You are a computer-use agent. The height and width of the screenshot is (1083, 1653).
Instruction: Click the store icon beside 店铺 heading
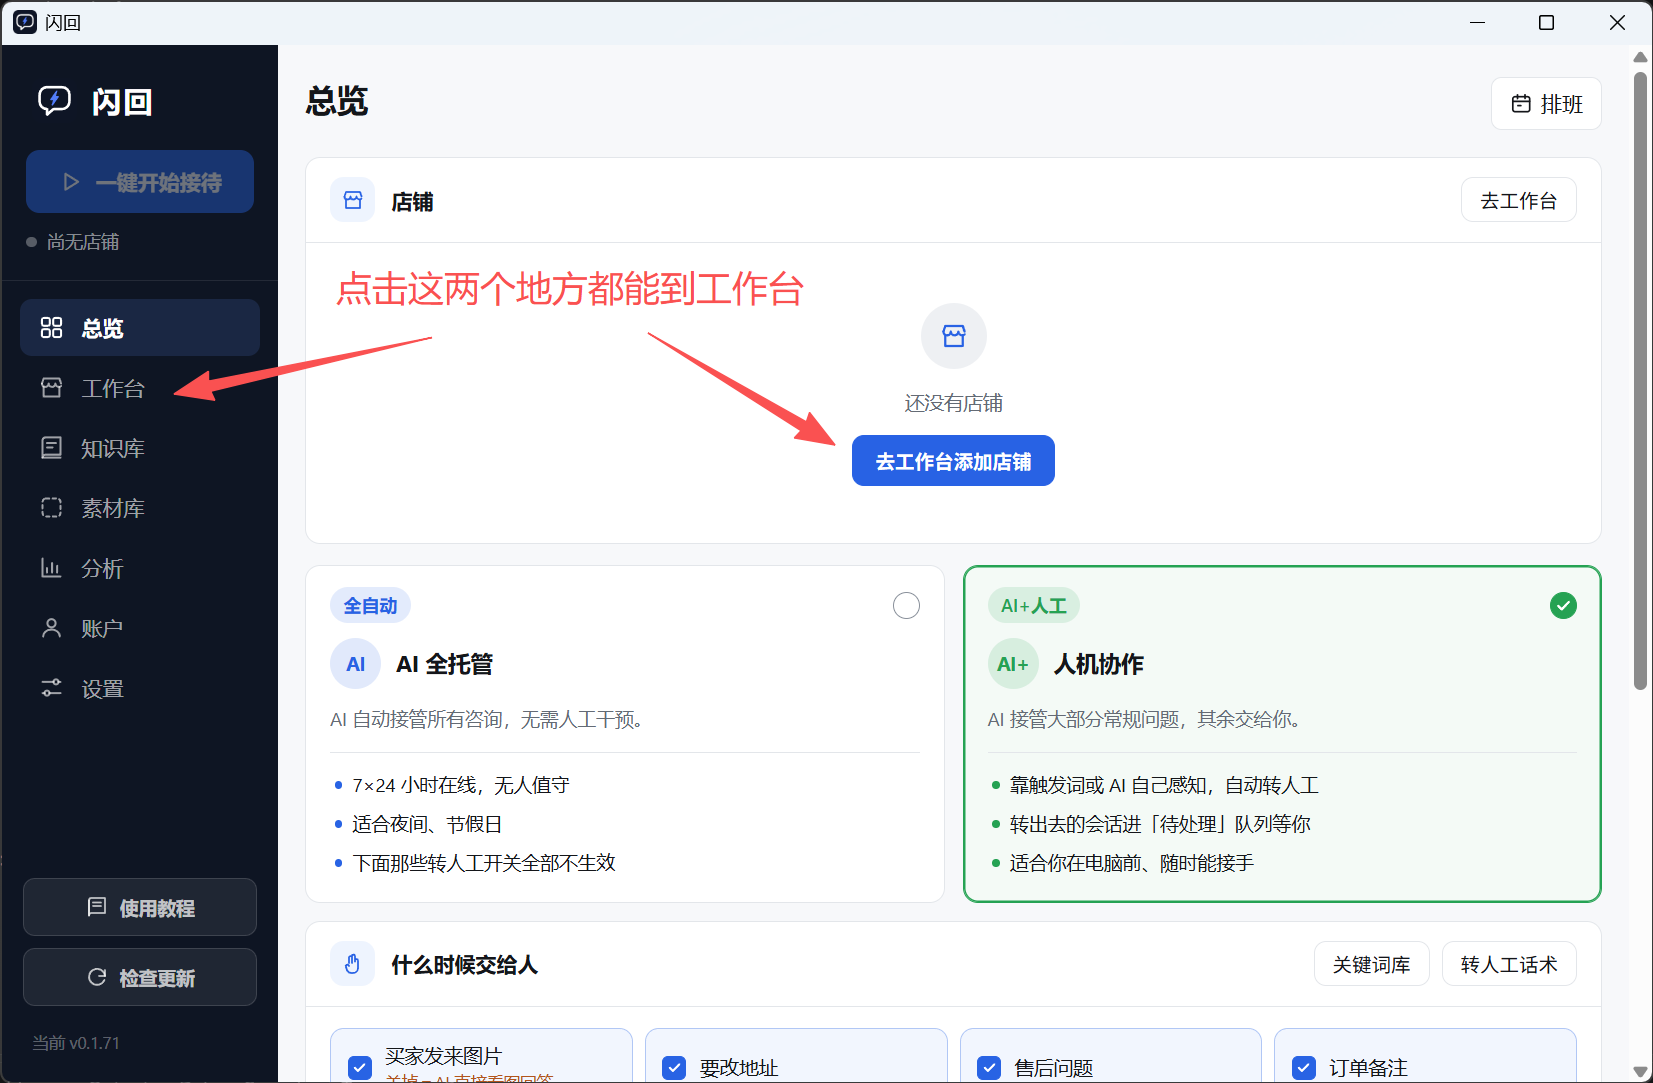(x=353, y=200)
